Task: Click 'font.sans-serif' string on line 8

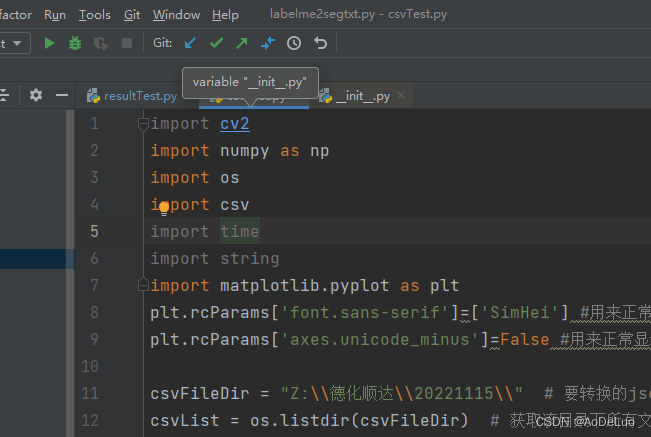Action: click(365, 312)
